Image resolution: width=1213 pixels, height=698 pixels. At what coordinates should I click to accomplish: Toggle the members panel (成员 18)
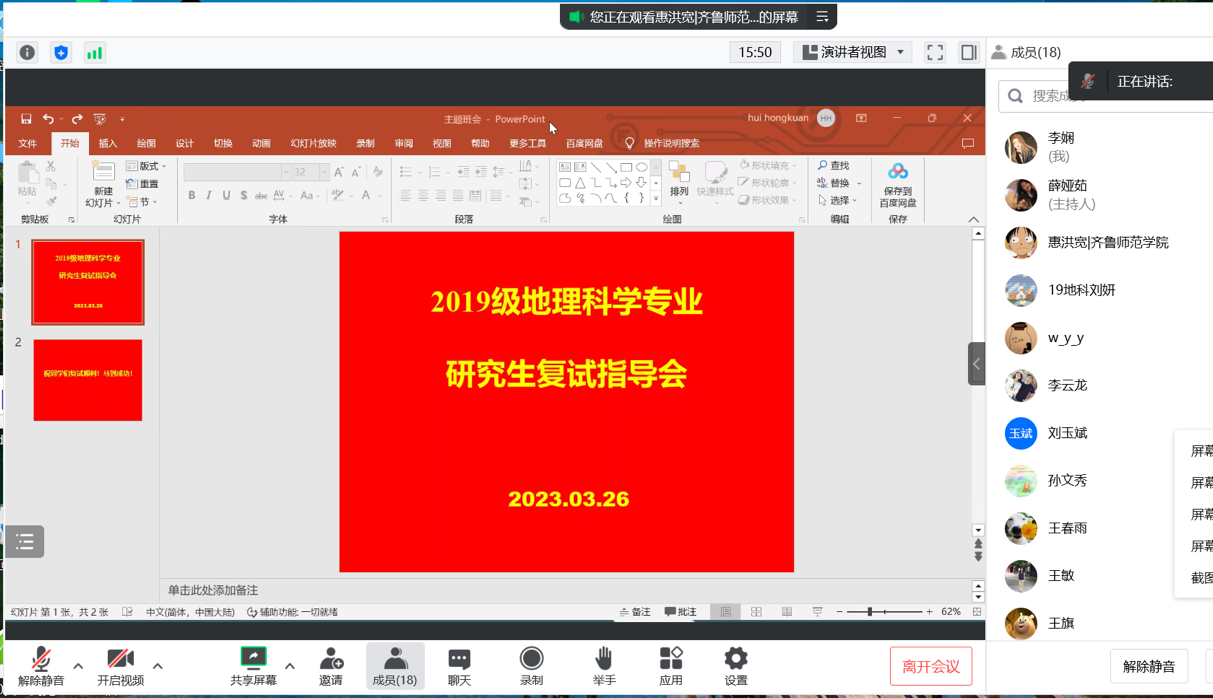tap(395, 665)
